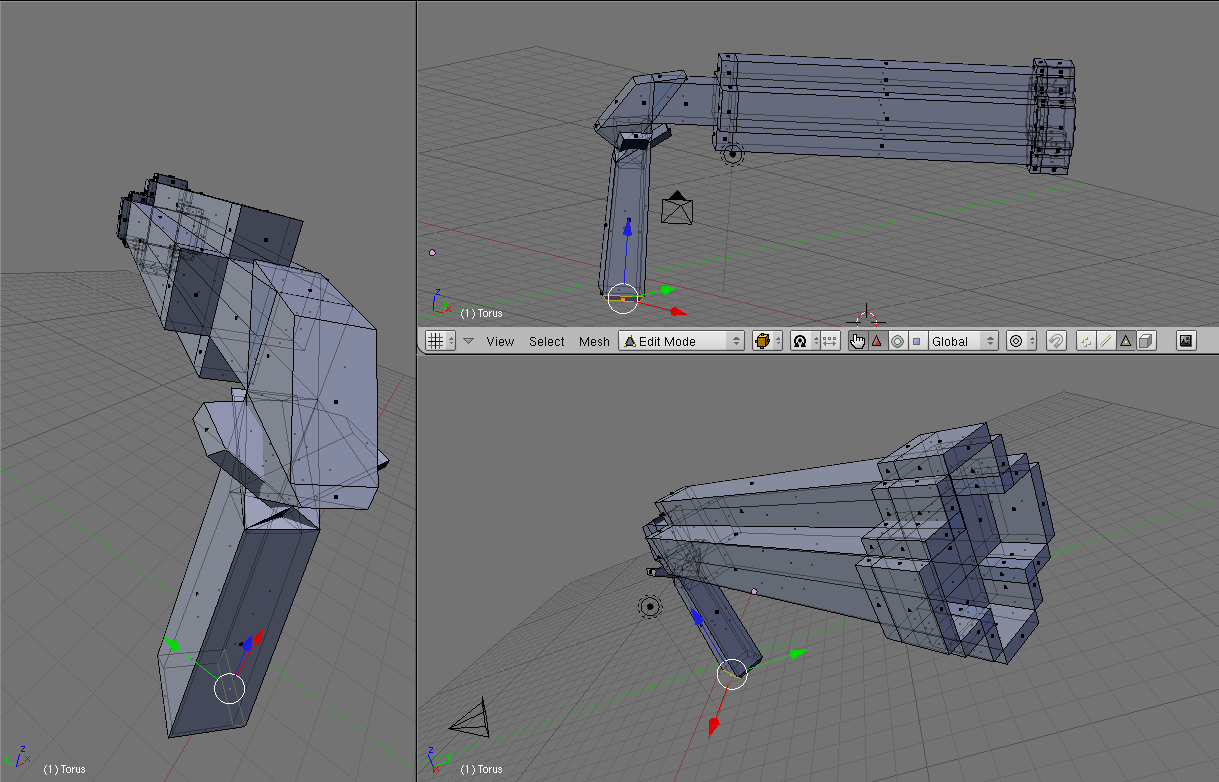Switch to vertex select mode

pos(1086,341)
